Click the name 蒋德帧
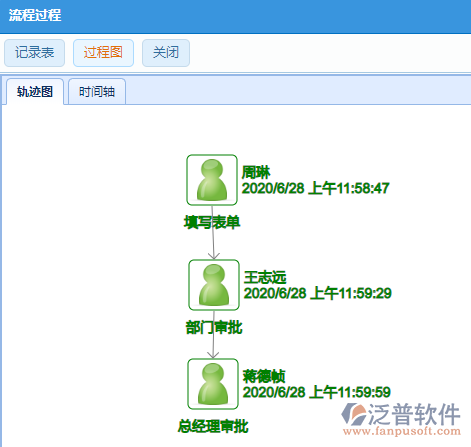 point(264,376)
